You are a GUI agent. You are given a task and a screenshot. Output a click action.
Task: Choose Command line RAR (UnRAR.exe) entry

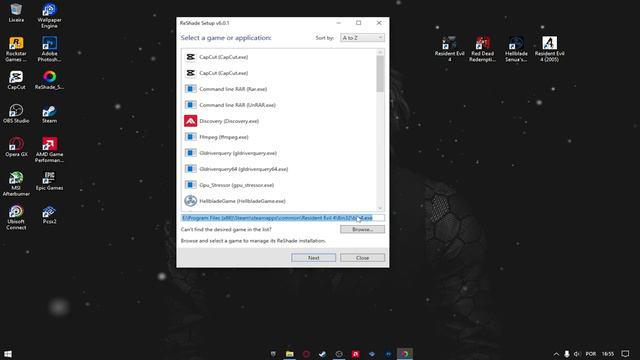[279, 105]
